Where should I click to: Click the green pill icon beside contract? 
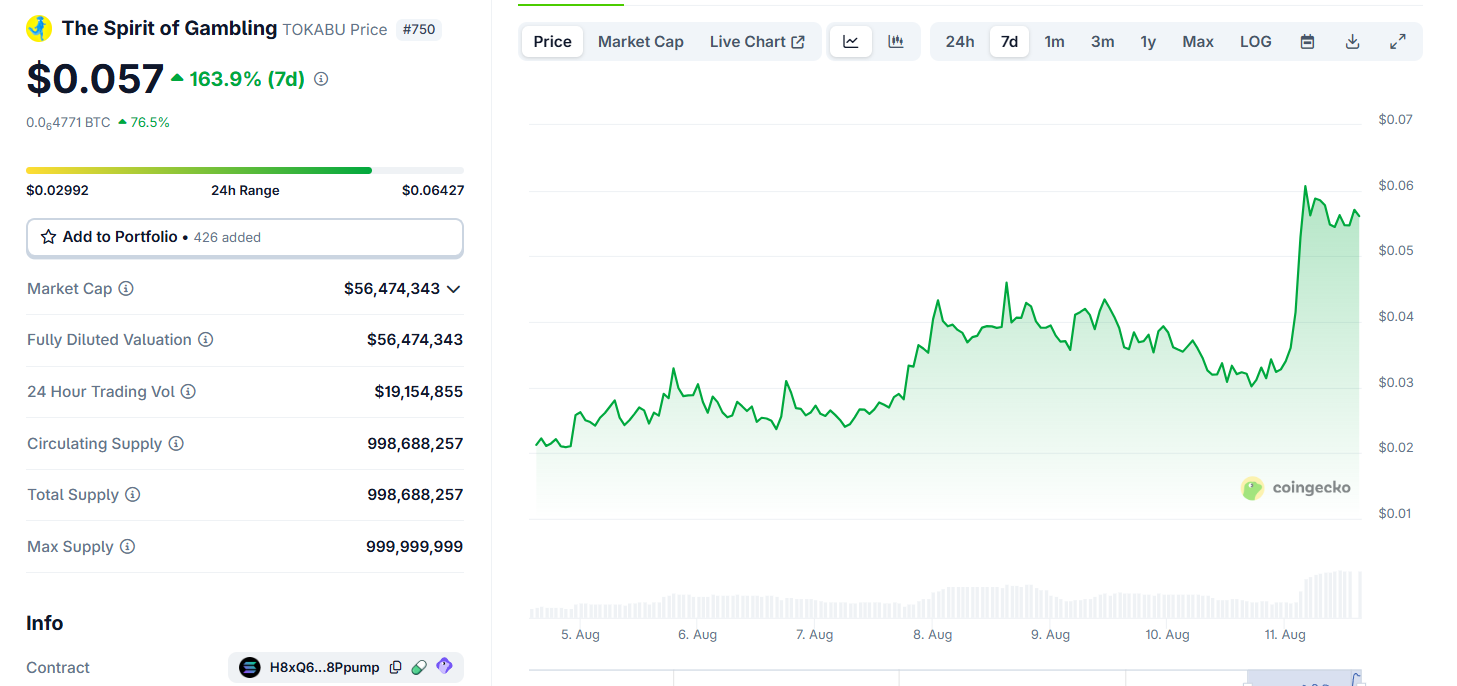(419, 667)
